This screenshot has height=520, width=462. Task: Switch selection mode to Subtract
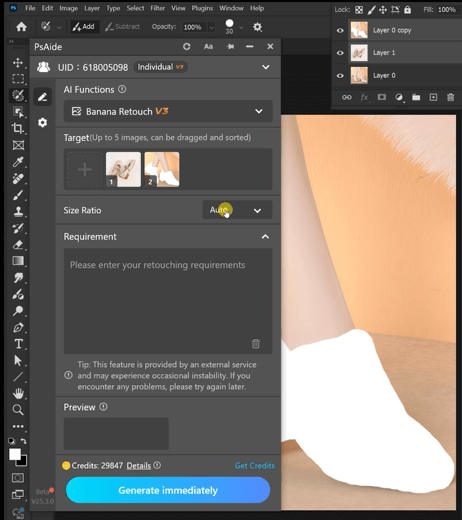pyautogui.click(x=122, y=27)
